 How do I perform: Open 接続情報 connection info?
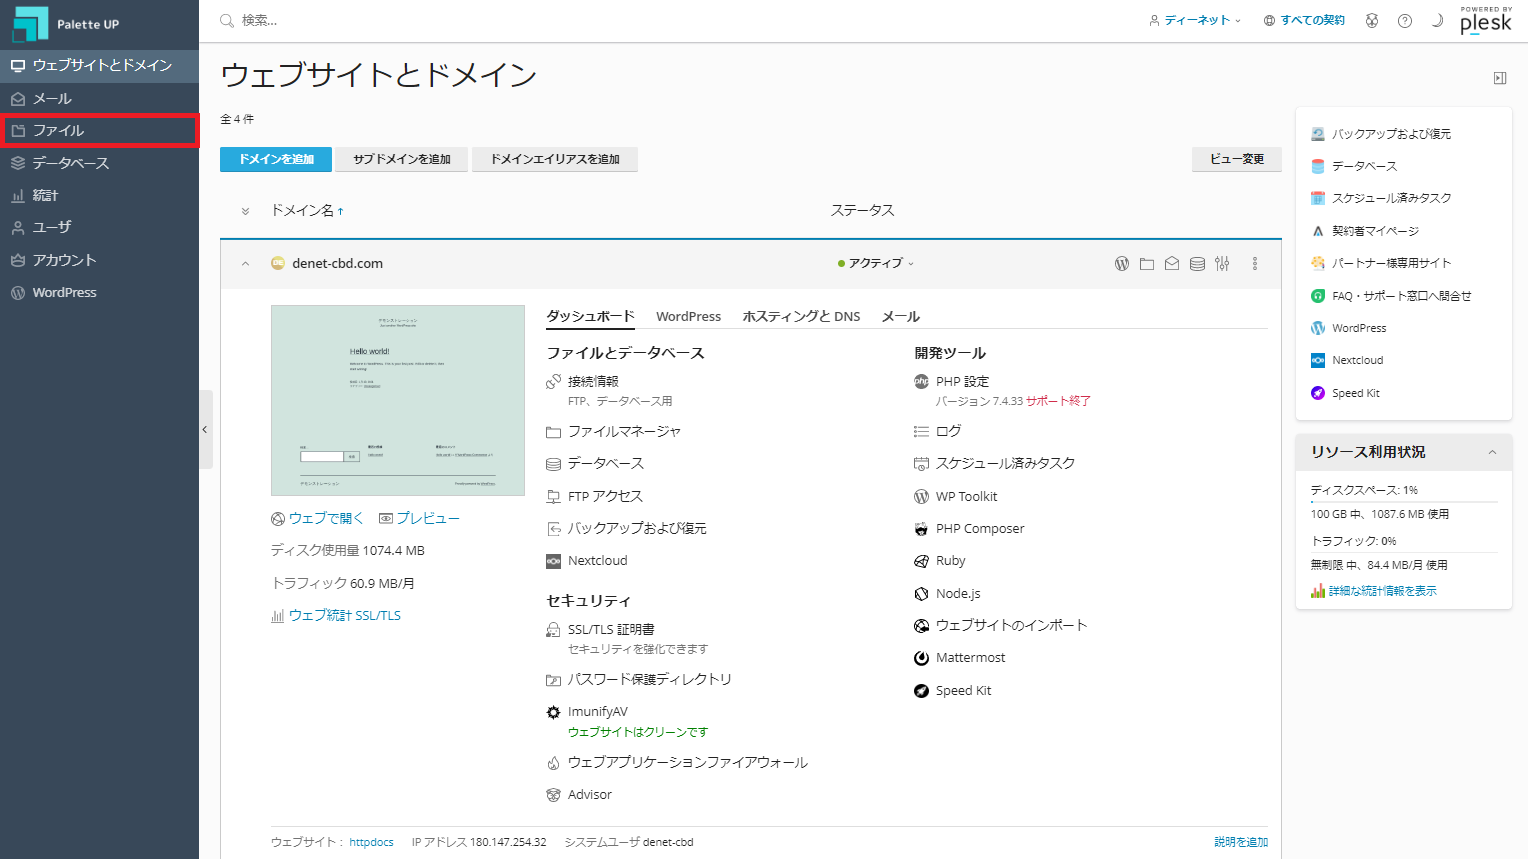pyautogui.click(x=593, y=381)
